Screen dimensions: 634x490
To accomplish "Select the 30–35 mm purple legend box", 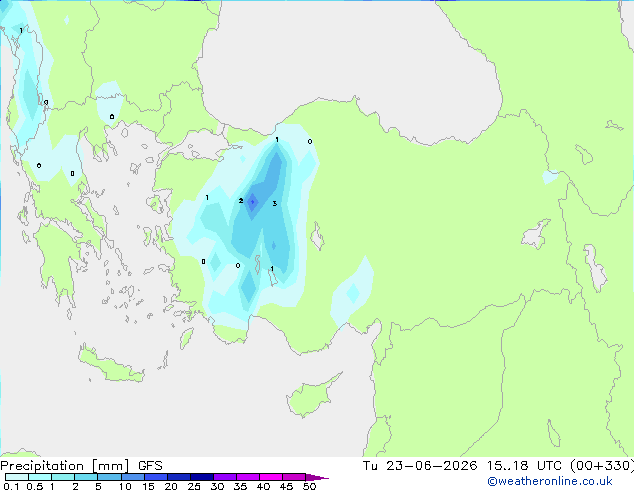I will coord(224,477).
